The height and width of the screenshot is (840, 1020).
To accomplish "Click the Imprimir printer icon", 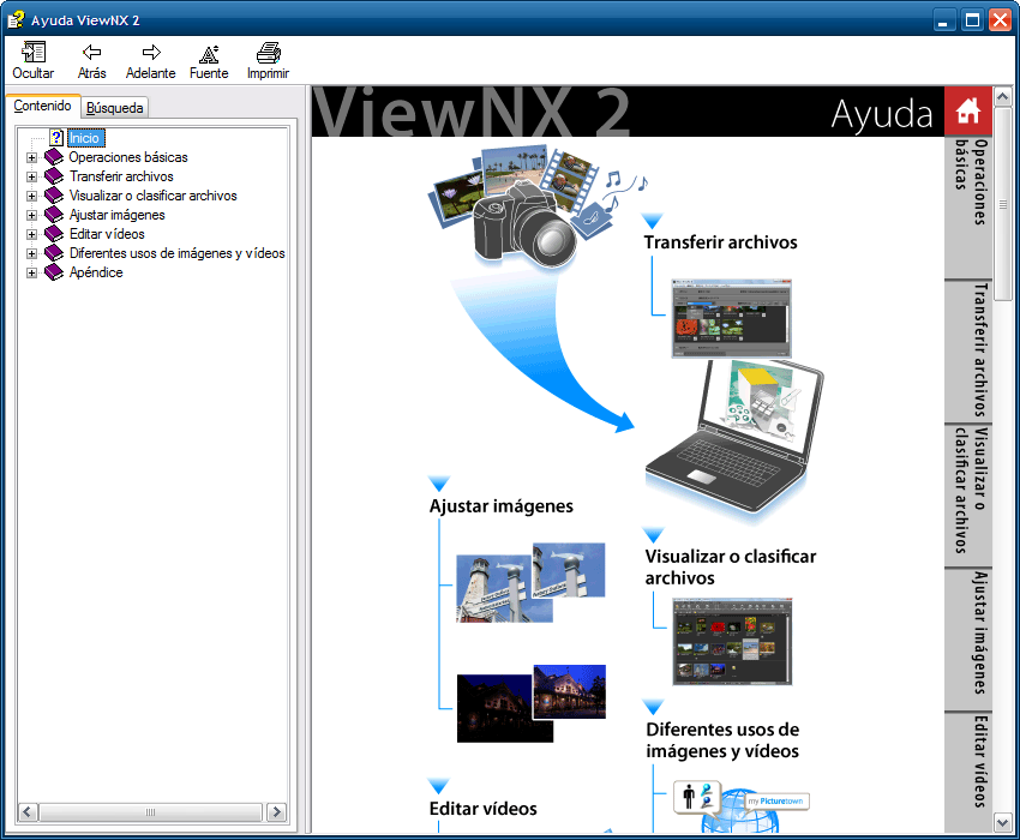I will point(268,52).
